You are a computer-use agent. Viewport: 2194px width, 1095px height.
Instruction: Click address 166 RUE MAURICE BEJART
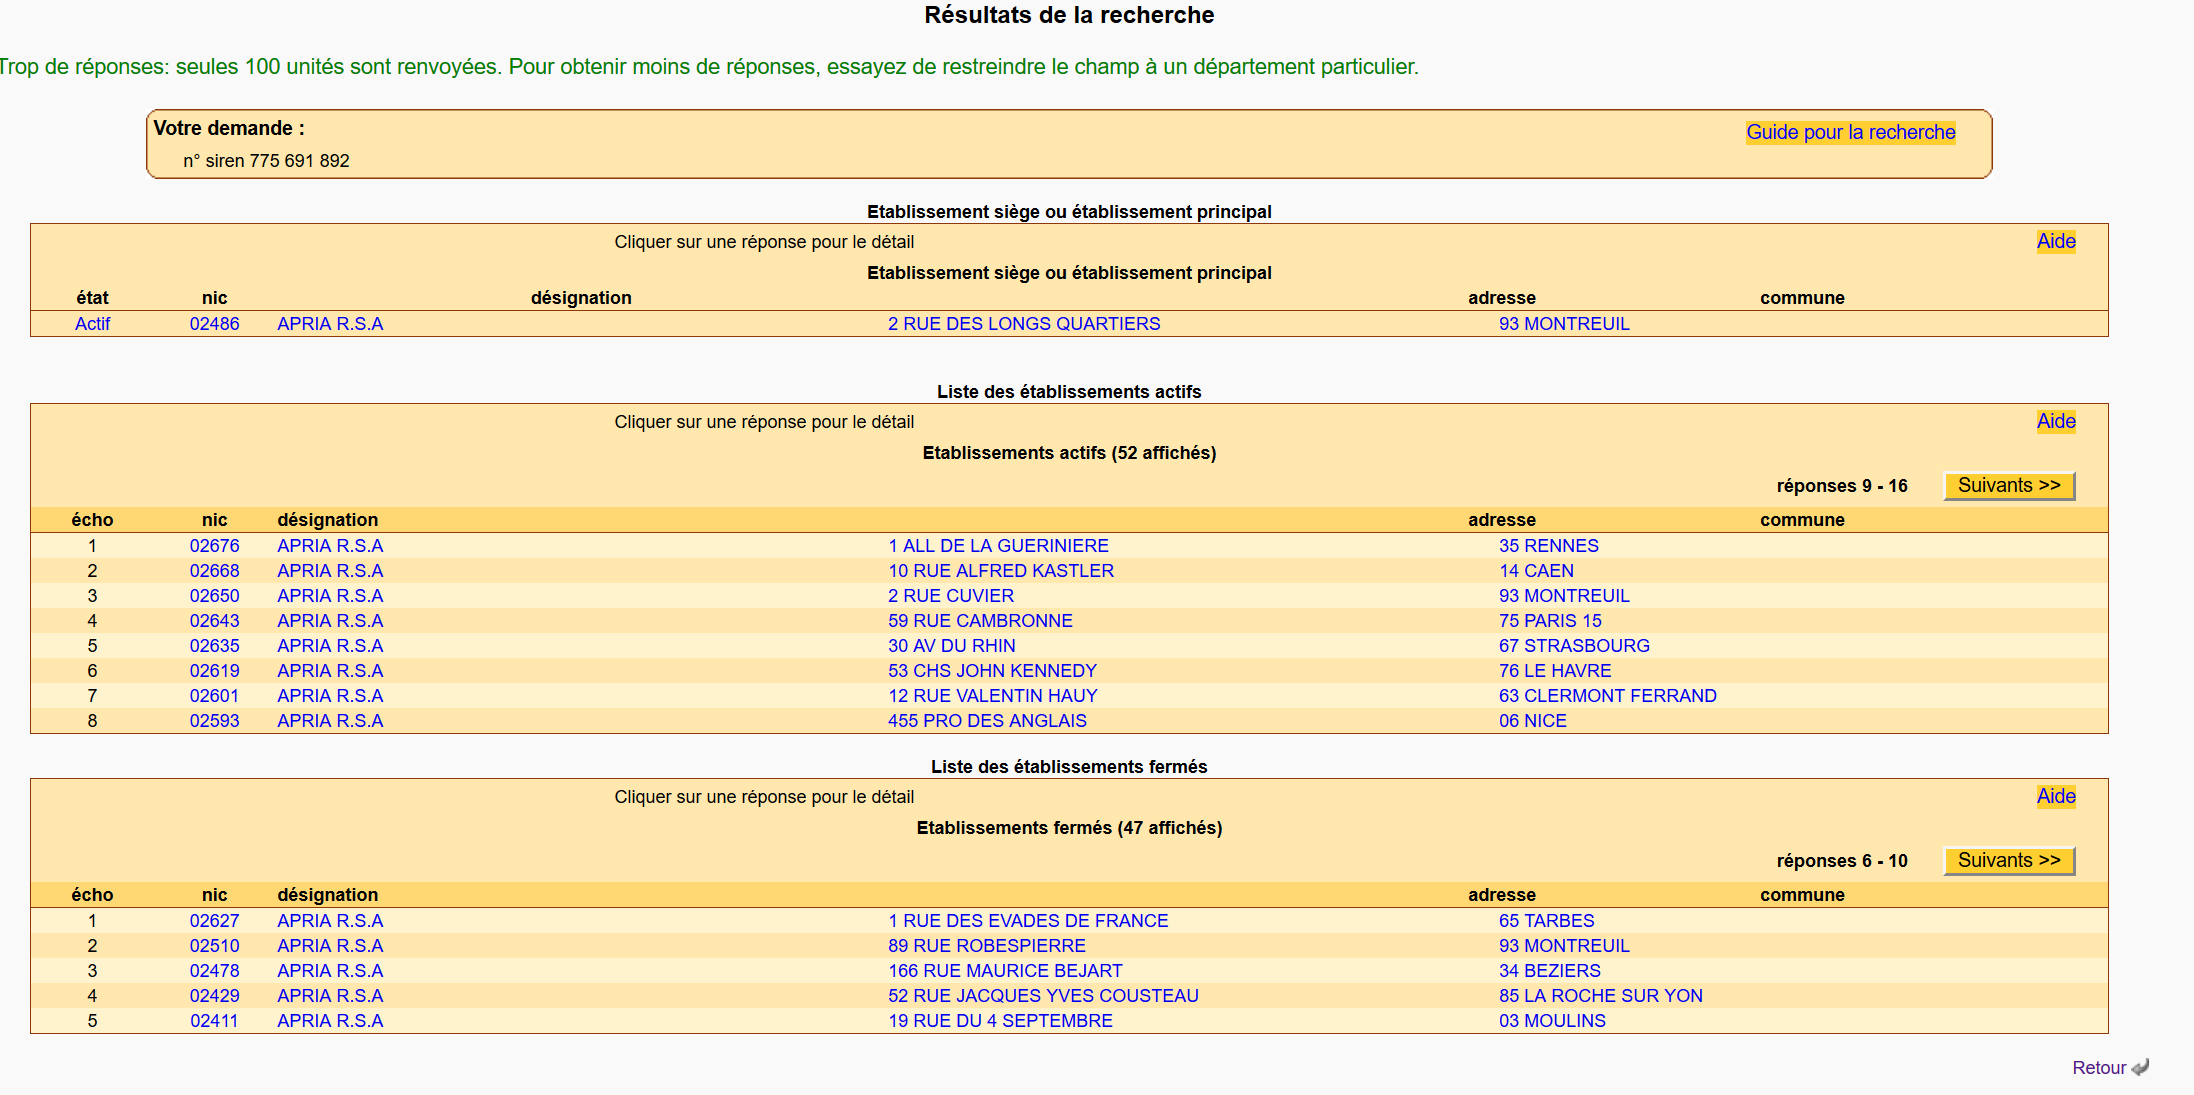coord(1005,970)
